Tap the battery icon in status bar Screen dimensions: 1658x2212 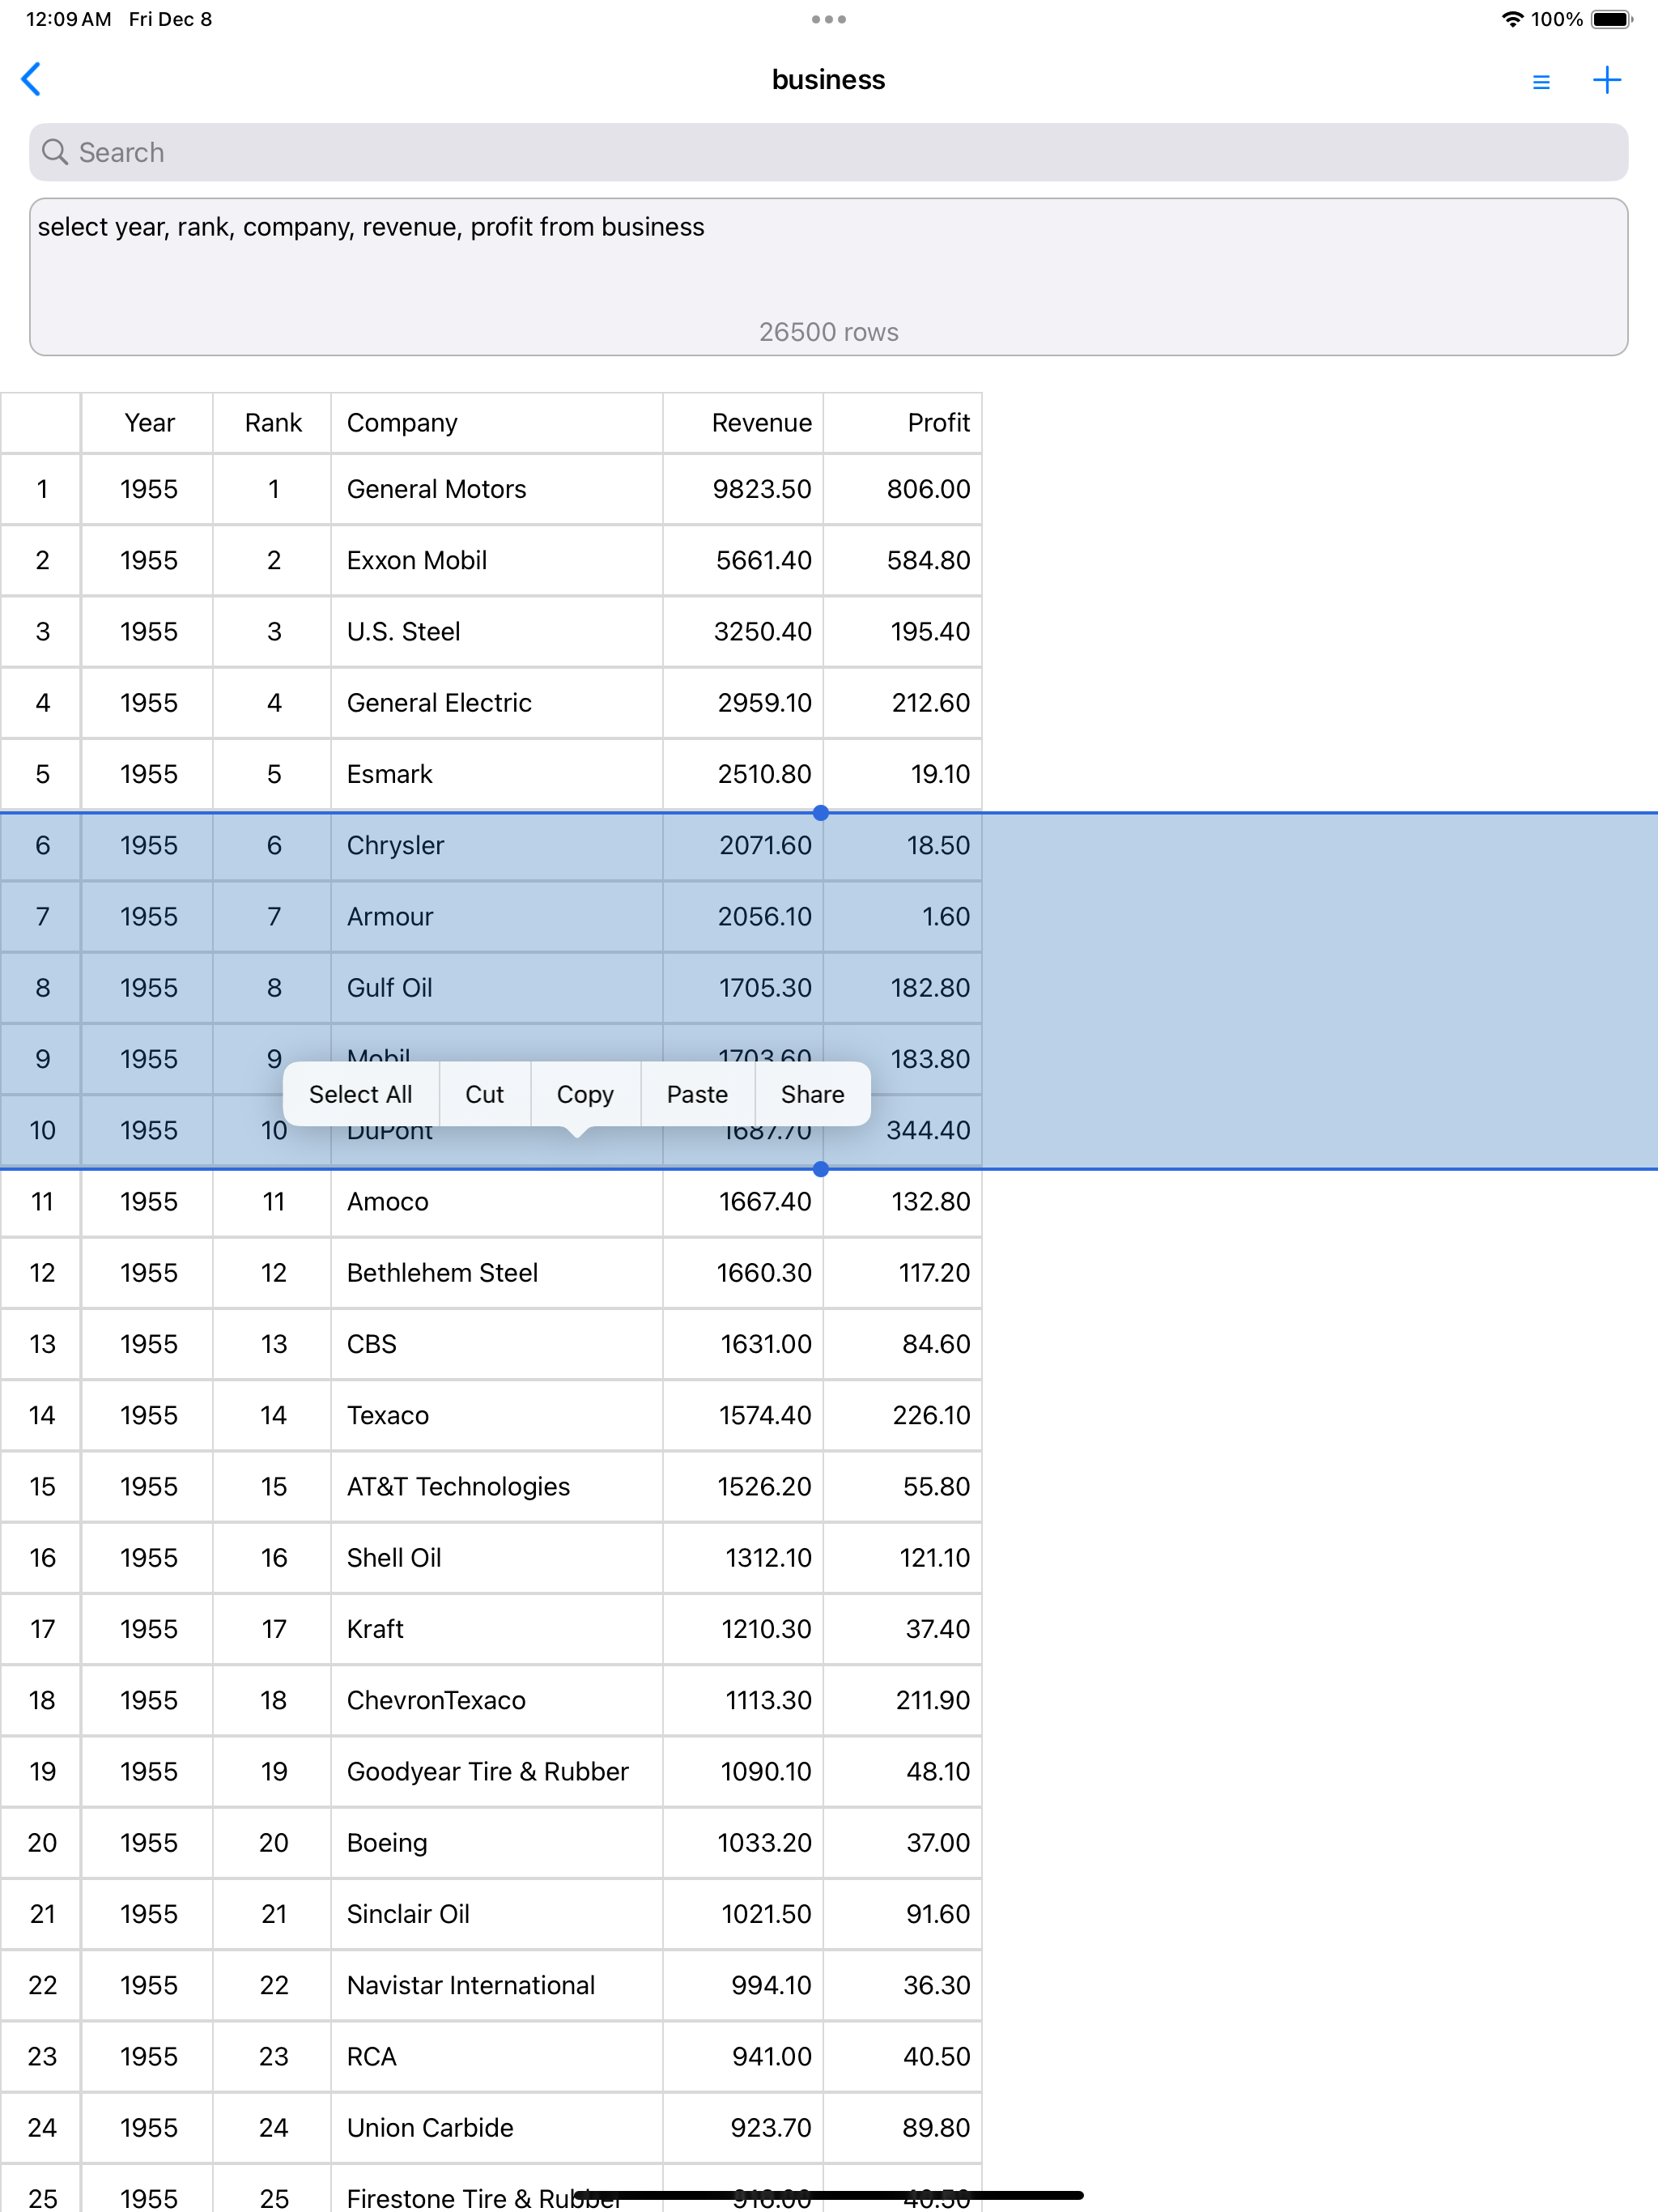[x=1610, y=19]
